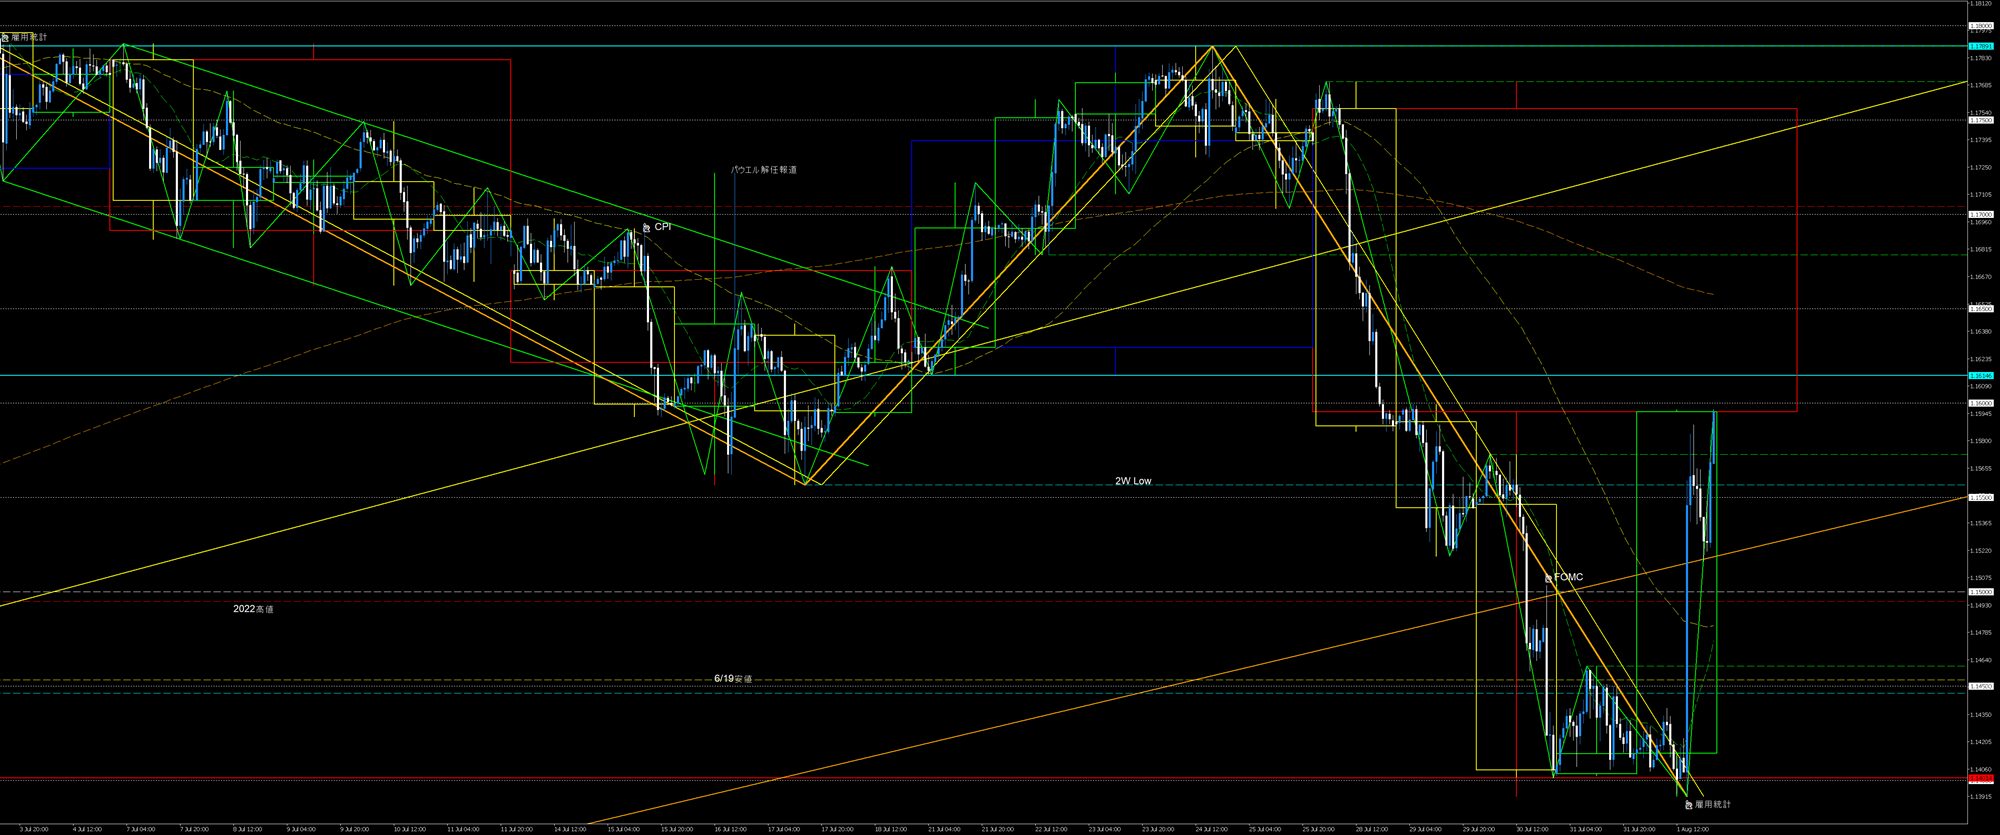Click the 1.18120 price axis label
Image resolution: width=2000 pixels, height=835 pixels.
[x=1981, y=4]
